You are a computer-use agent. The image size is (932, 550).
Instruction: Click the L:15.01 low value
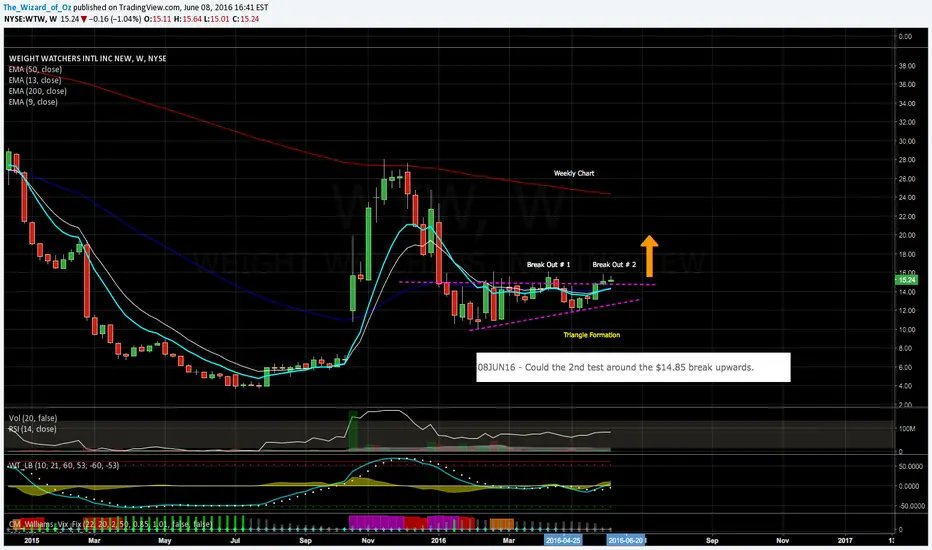[x=216, y=19]
